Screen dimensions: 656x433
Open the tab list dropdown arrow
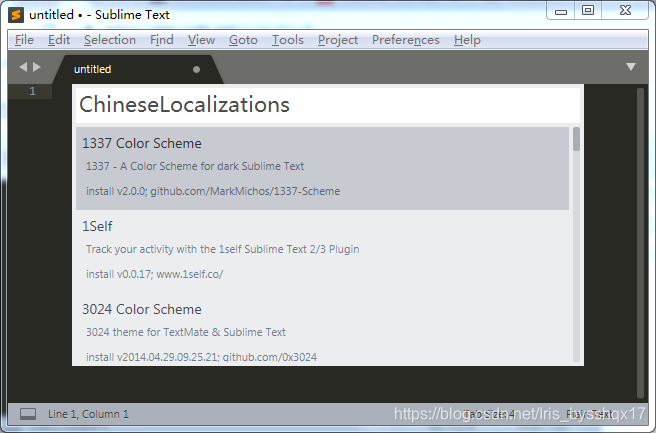631,67
